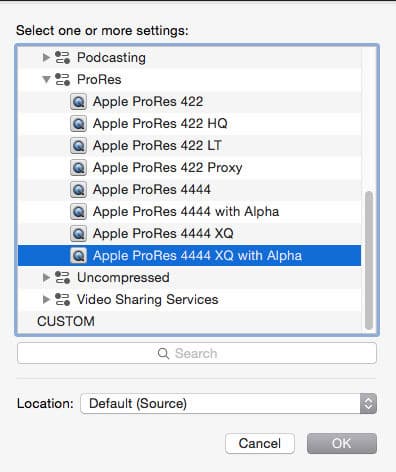
Task: Choose Apple ProRes 4444 with Alpha text
Action: pyautogui.click(x=186, y=212)
